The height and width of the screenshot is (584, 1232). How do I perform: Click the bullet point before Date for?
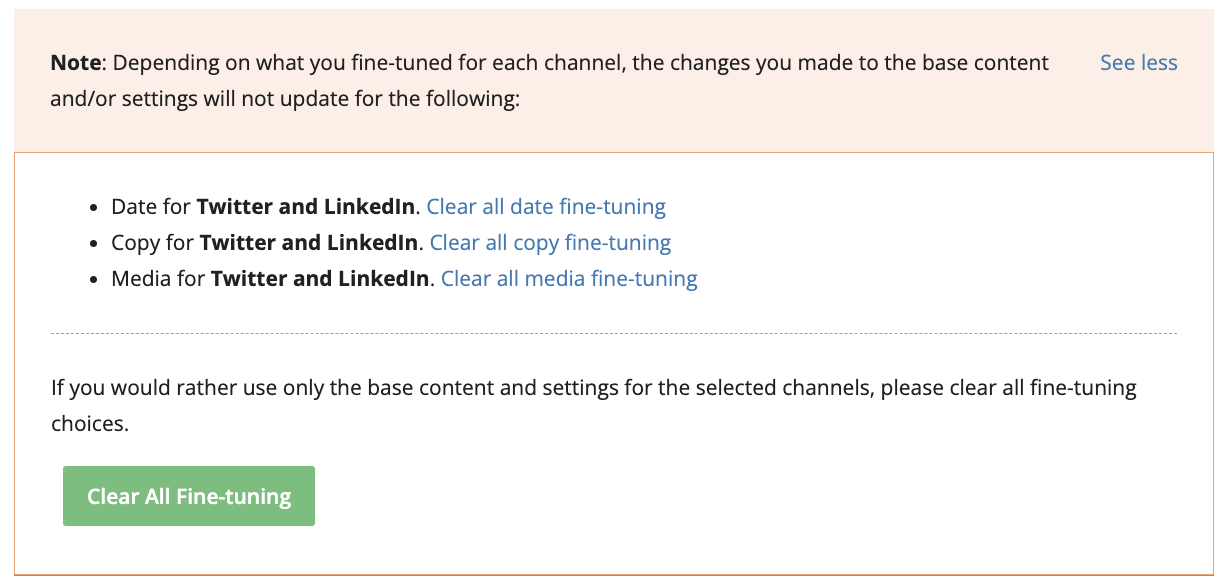(93, 208)
